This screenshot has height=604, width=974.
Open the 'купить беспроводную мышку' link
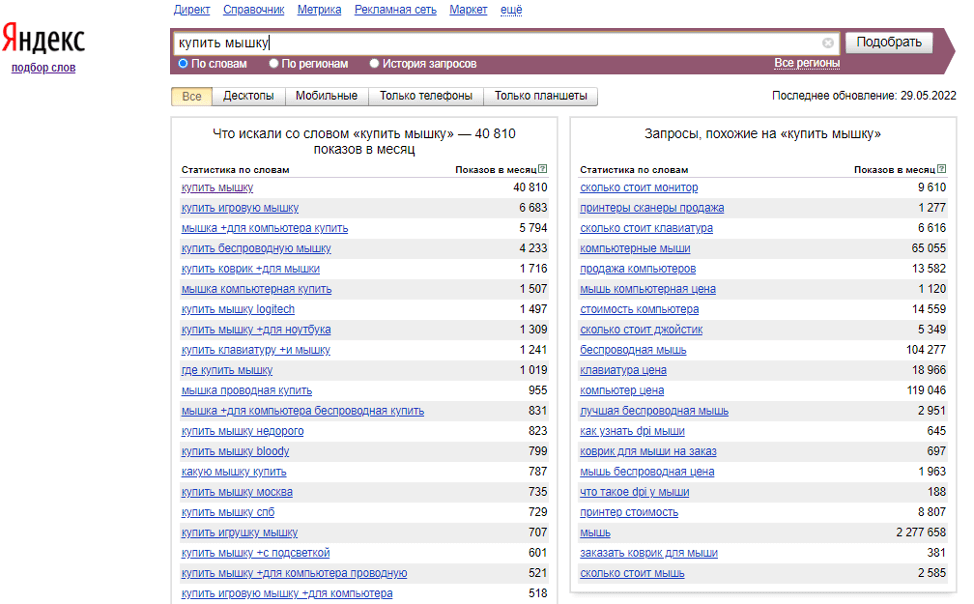pyautogui.click(x=256, y=249)
